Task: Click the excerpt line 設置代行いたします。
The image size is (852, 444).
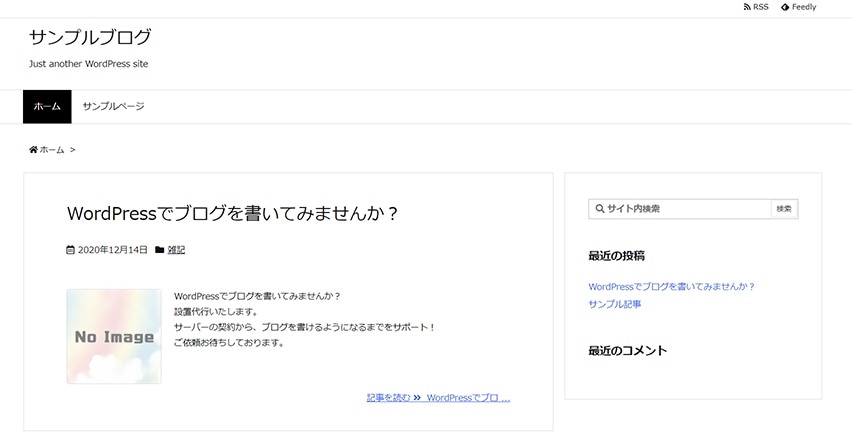Action: pos(216,312)
